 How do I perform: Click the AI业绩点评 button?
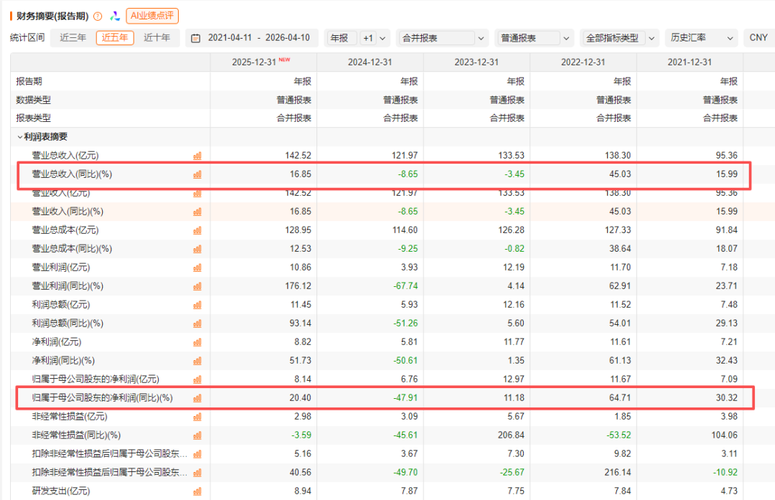click(x=152, y=16)
